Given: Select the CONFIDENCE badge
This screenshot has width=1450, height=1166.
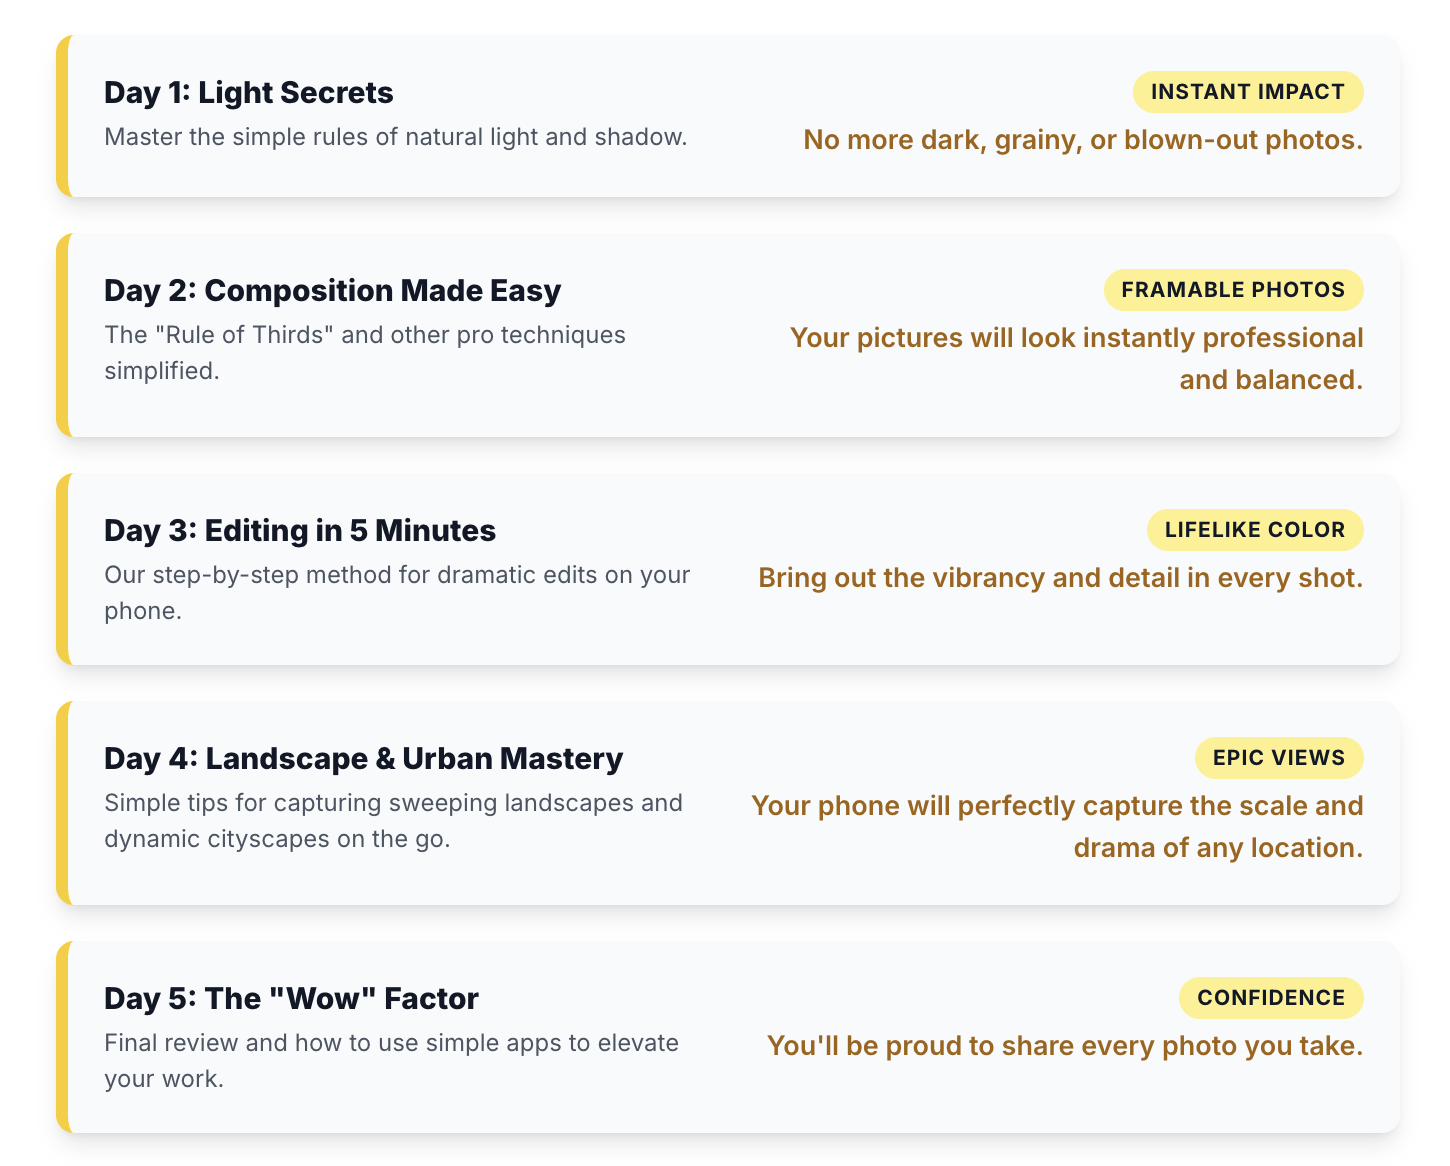Looking at the screenshot, I should [x=1270, y=998].
